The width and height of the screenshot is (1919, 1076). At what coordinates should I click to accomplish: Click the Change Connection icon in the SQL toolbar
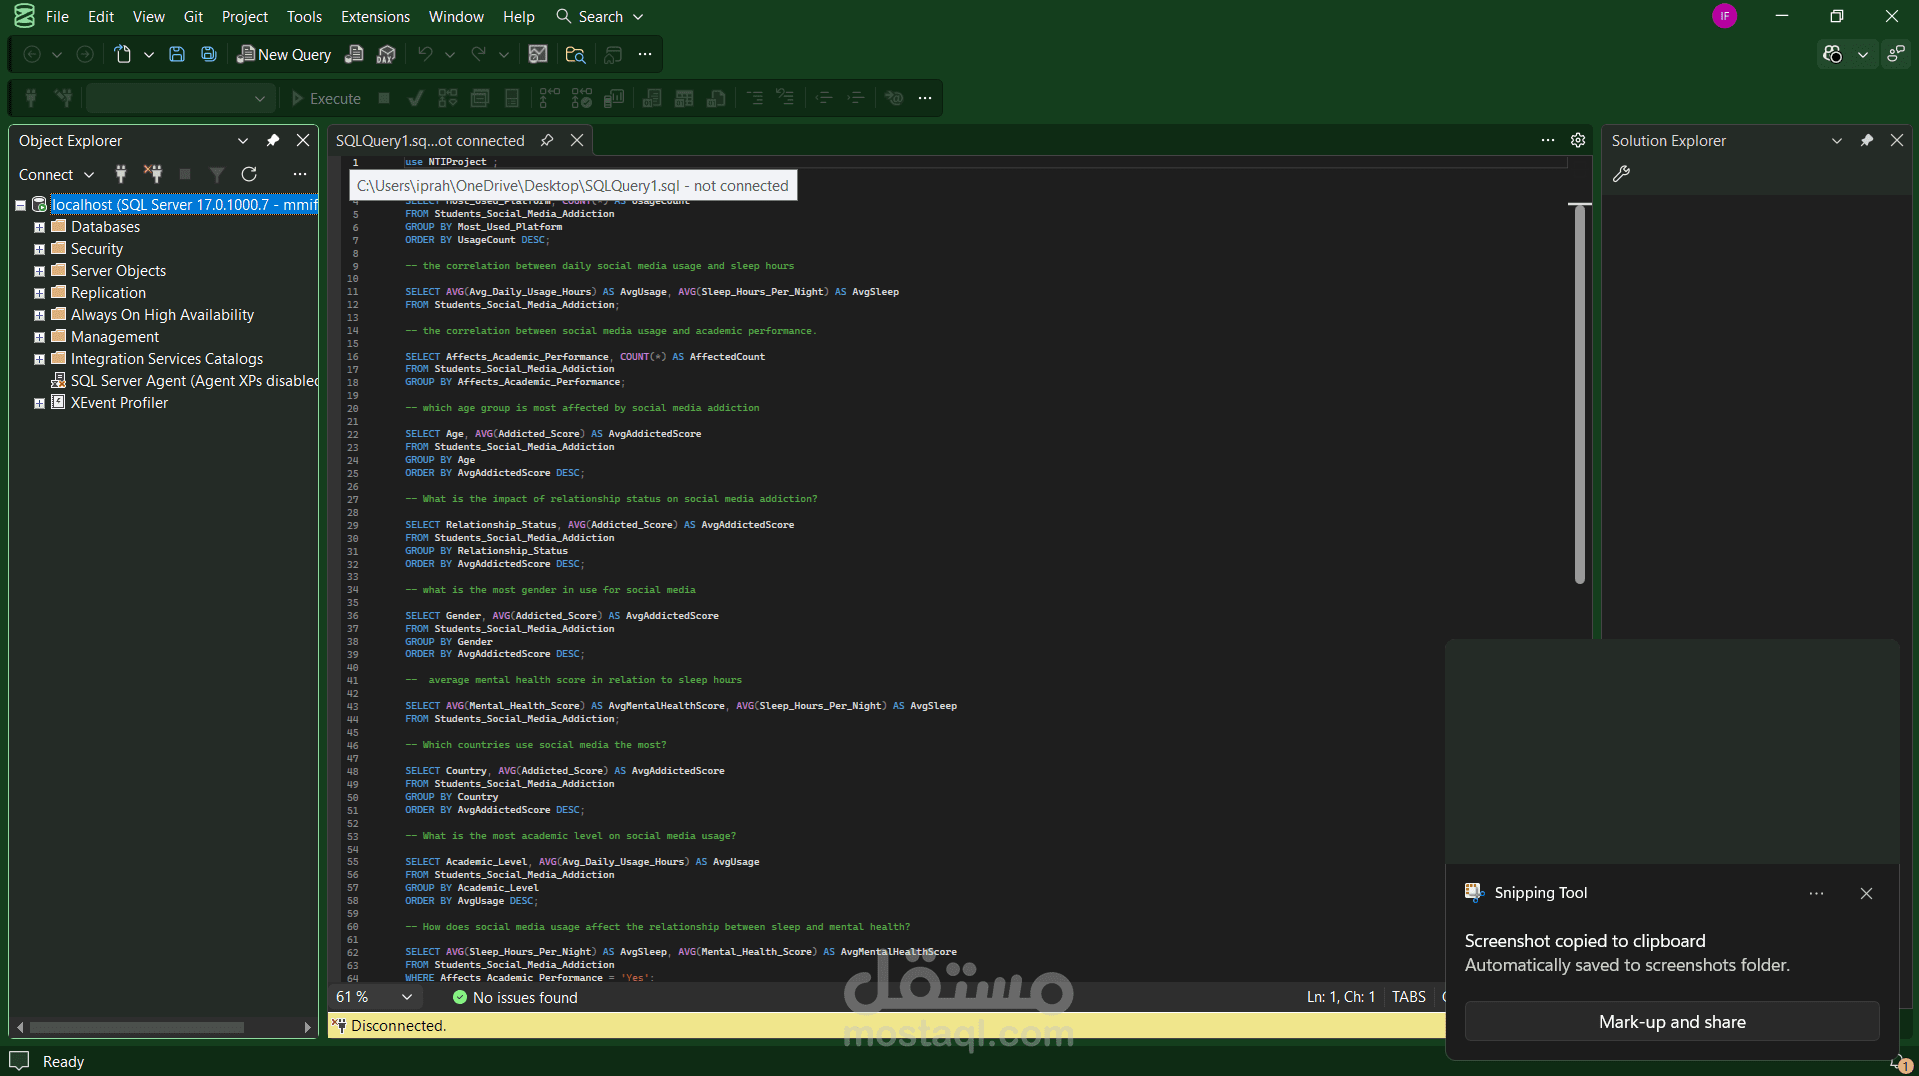tap(64, 98)
